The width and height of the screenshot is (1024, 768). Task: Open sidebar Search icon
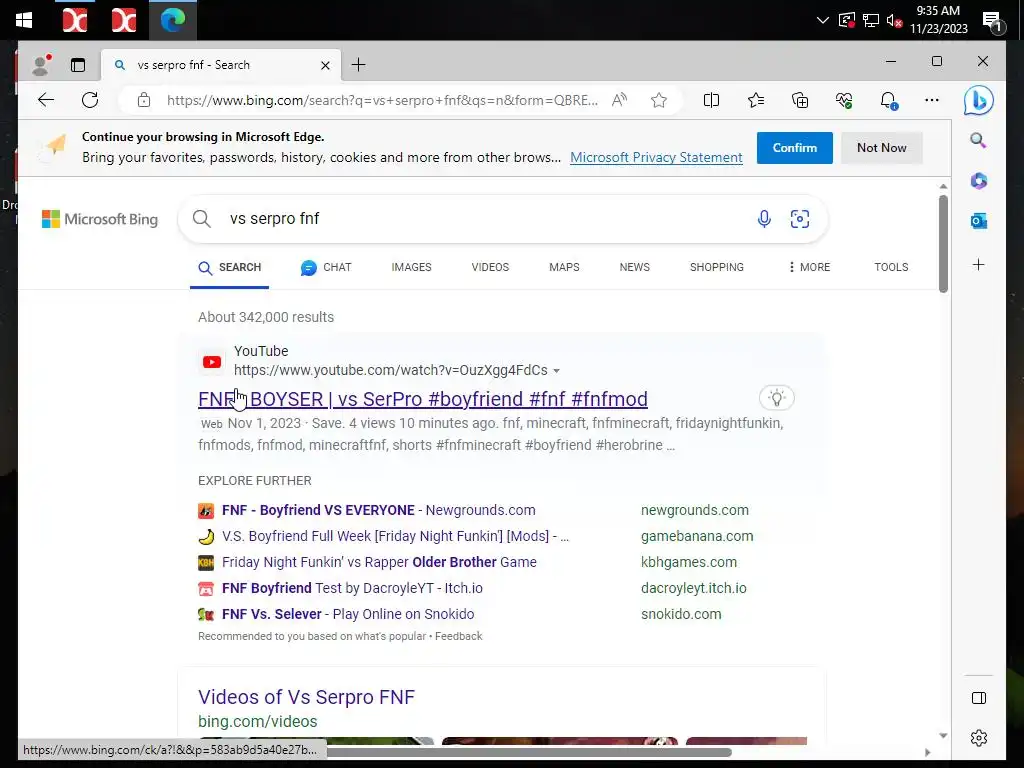pyautogui.click(x=978, y=140)
